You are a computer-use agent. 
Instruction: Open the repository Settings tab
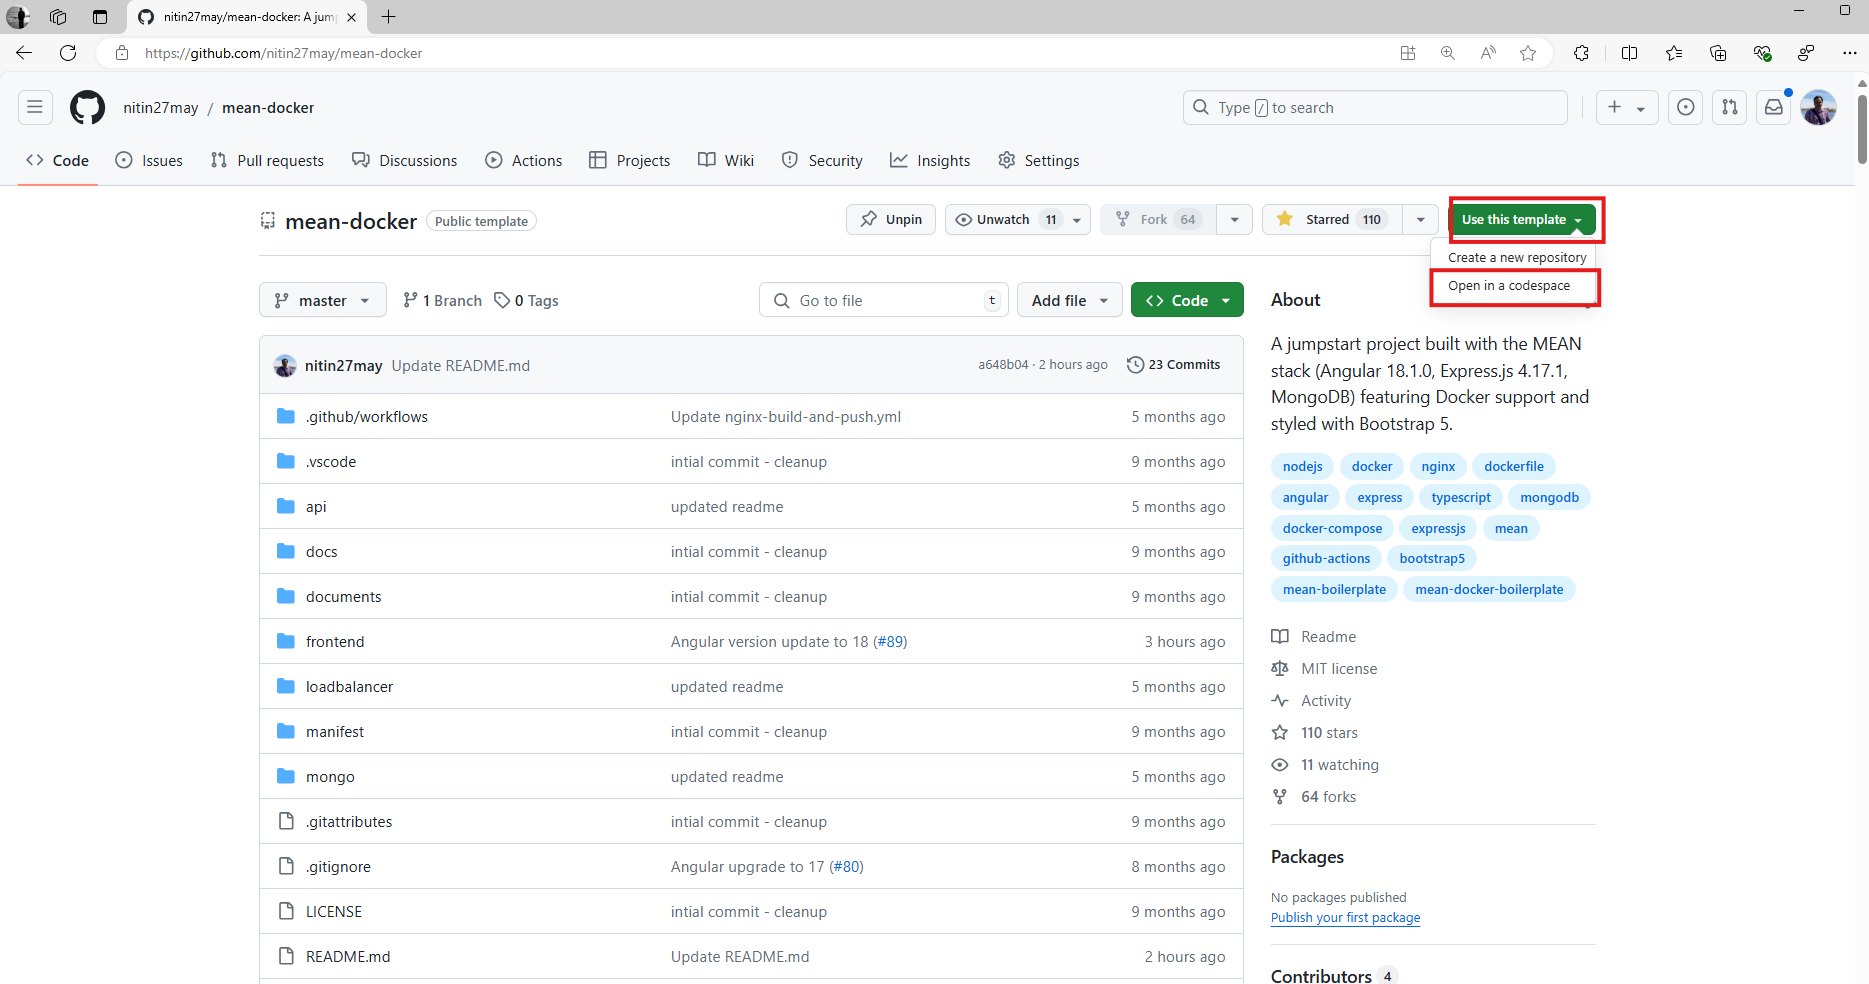pyautogui.click(x=1038, y=160)
